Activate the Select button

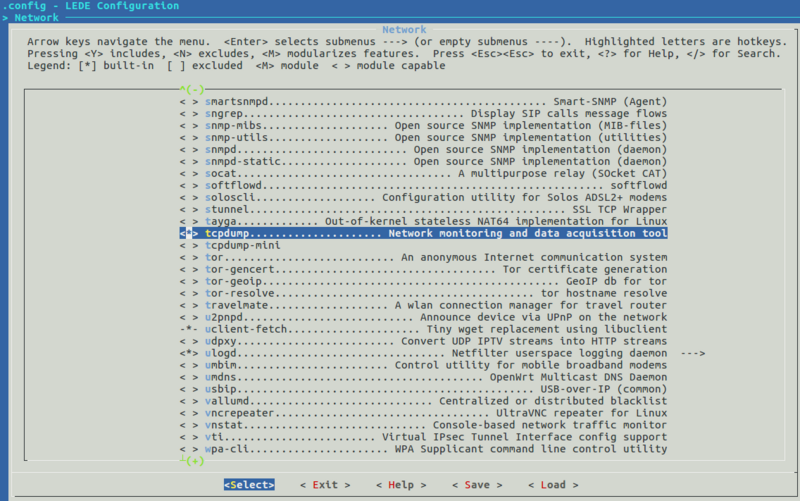[x=249, y=485]
